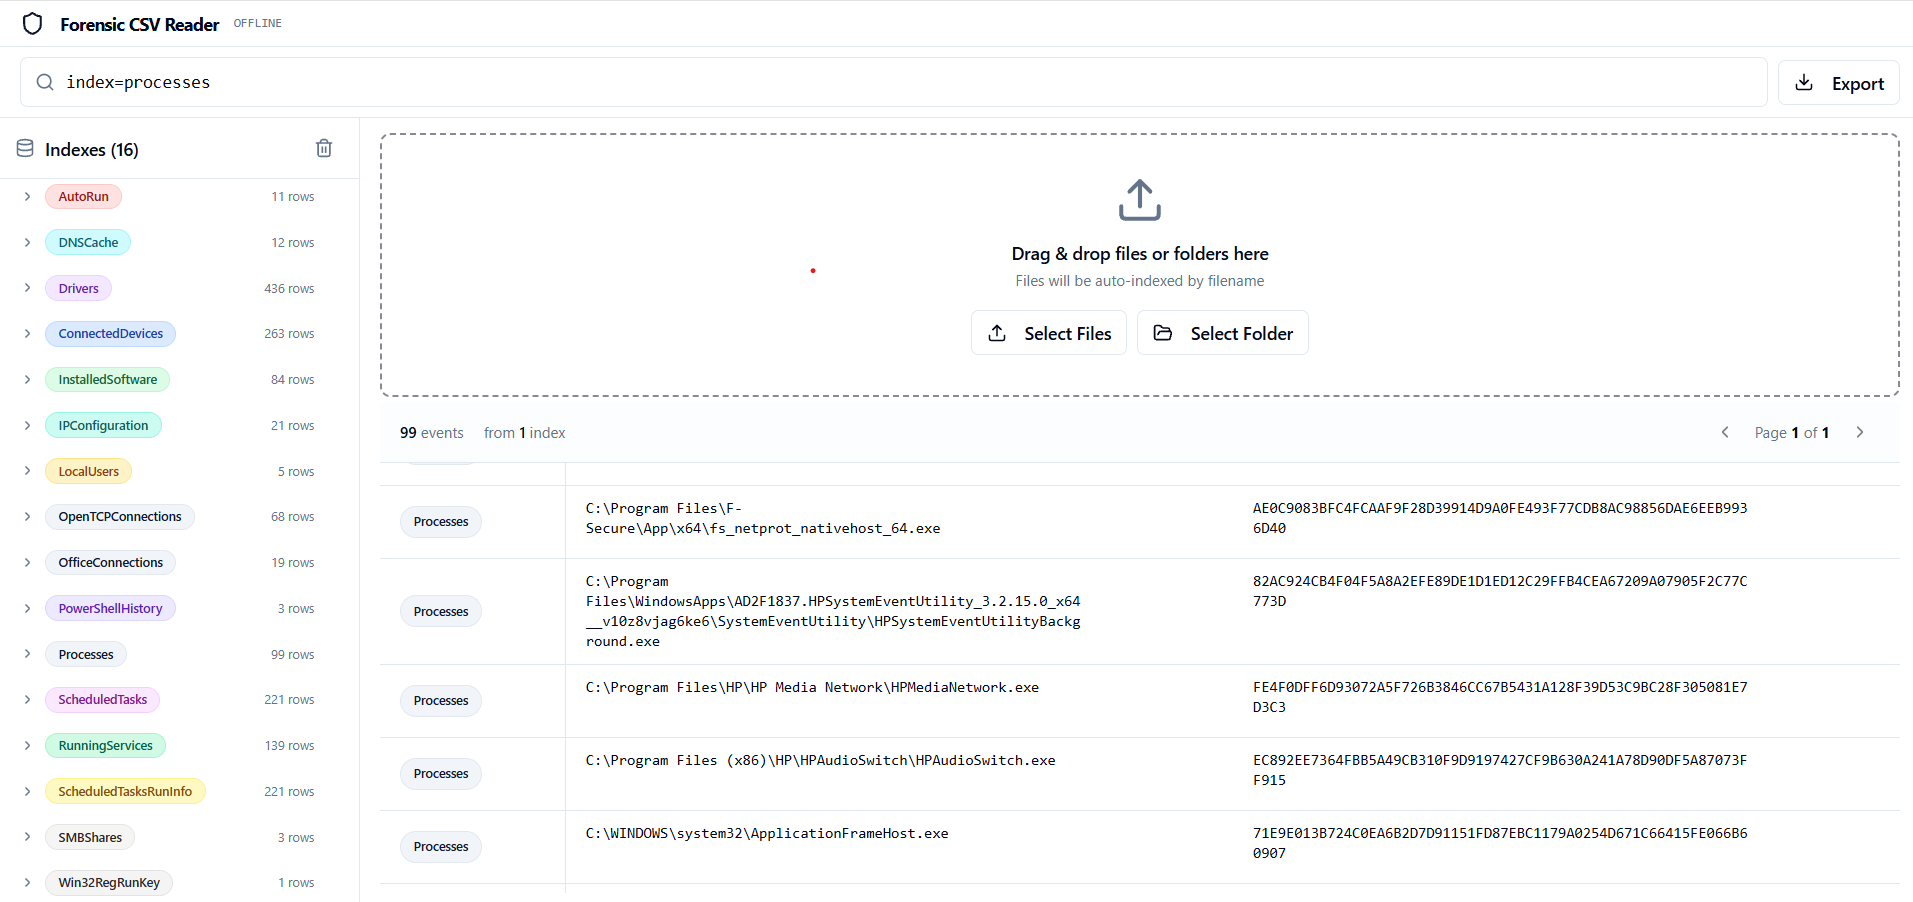Click the Select Folder button

click(1222, 332)
